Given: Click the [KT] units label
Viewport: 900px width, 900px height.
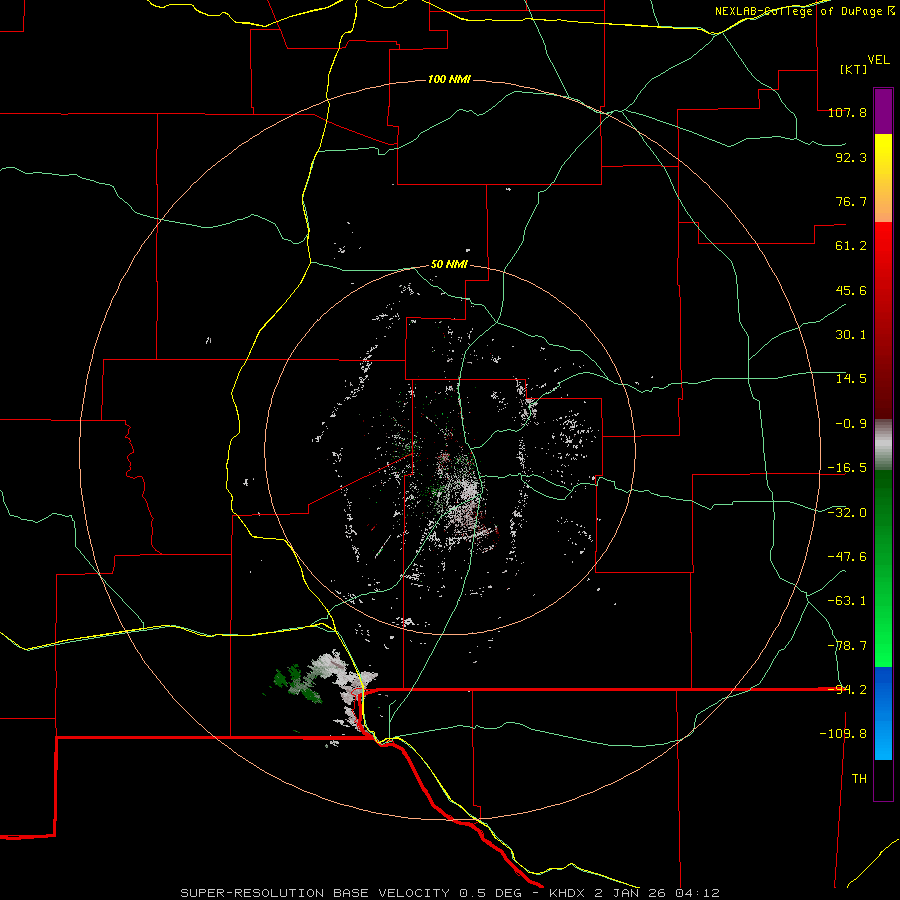Looking at the screenshot, I should [x=853, y=69].
